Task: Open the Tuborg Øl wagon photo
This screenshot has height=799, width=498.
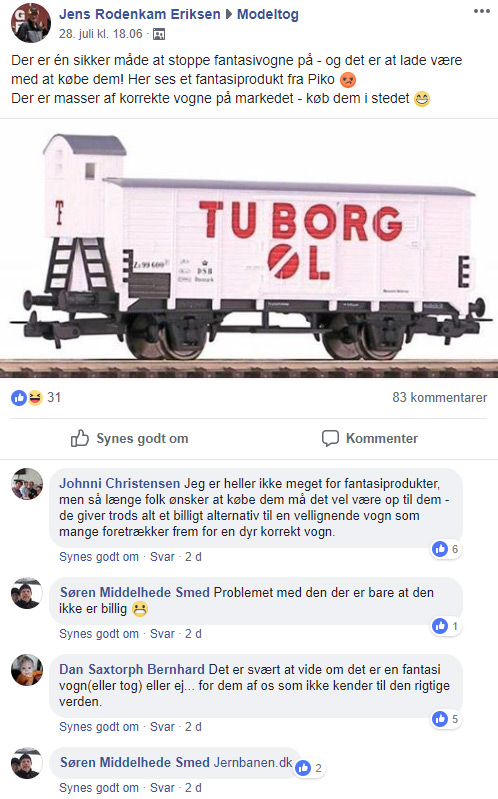Action: tap(249, 248)
